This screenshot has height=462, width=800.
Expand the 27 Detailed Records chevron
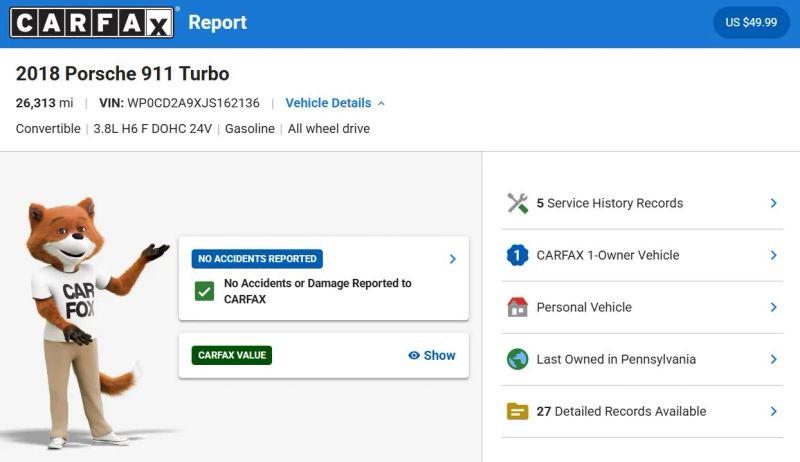773,411
